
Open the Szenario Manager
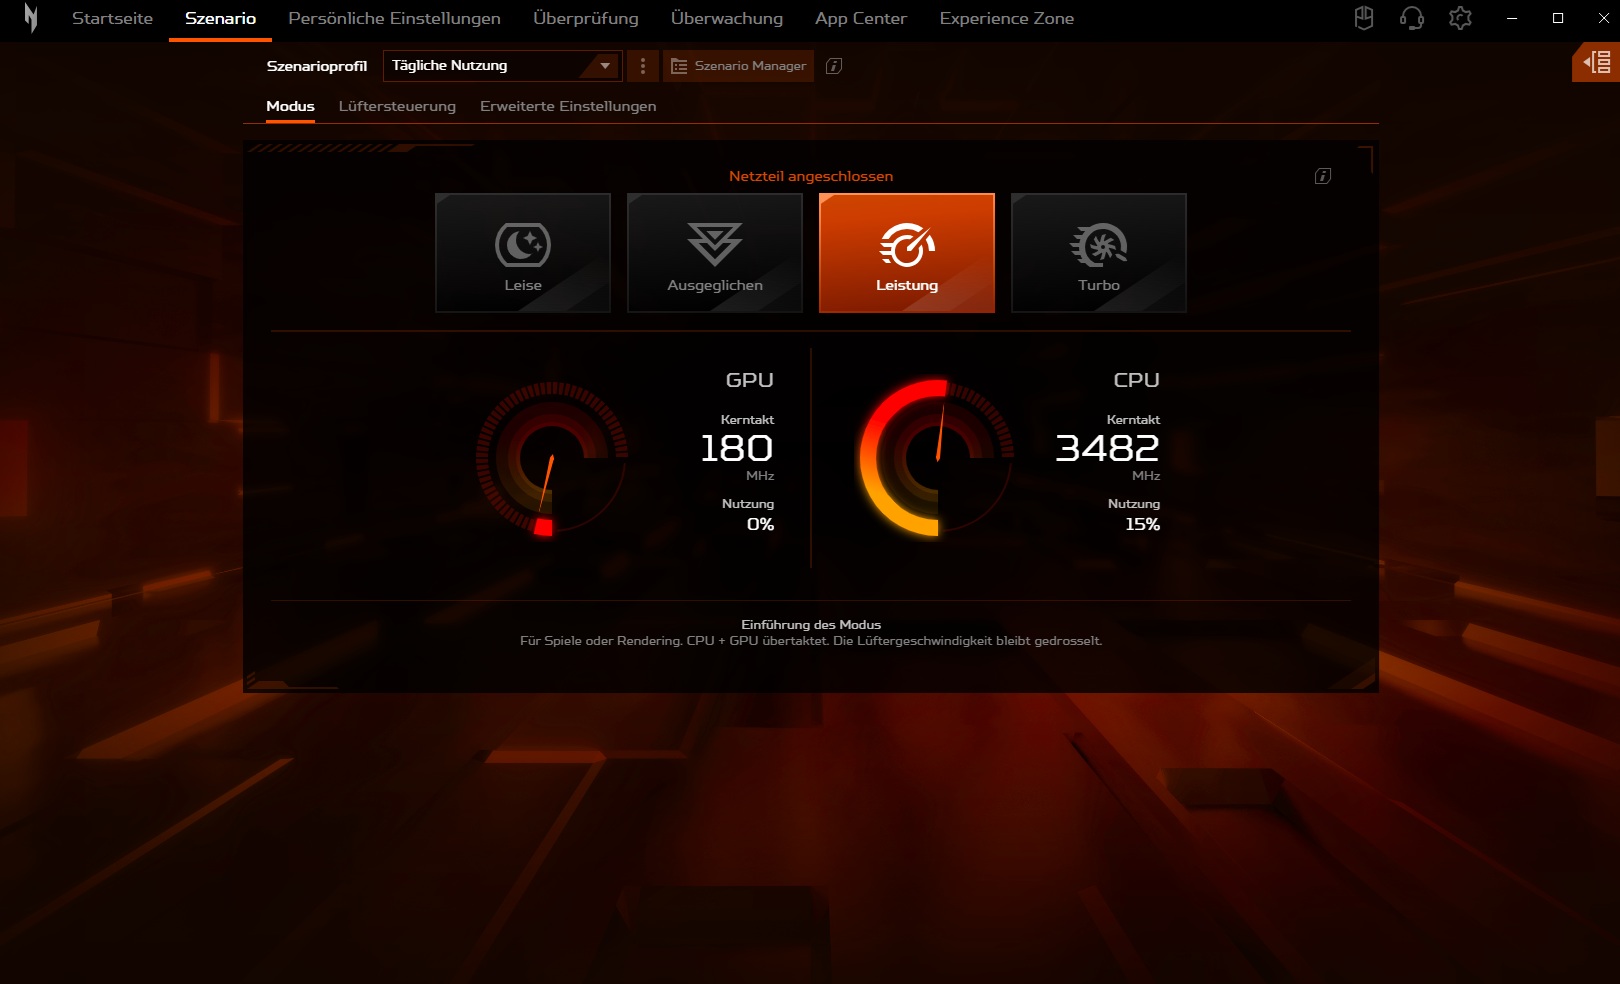[x=739, y=66]
